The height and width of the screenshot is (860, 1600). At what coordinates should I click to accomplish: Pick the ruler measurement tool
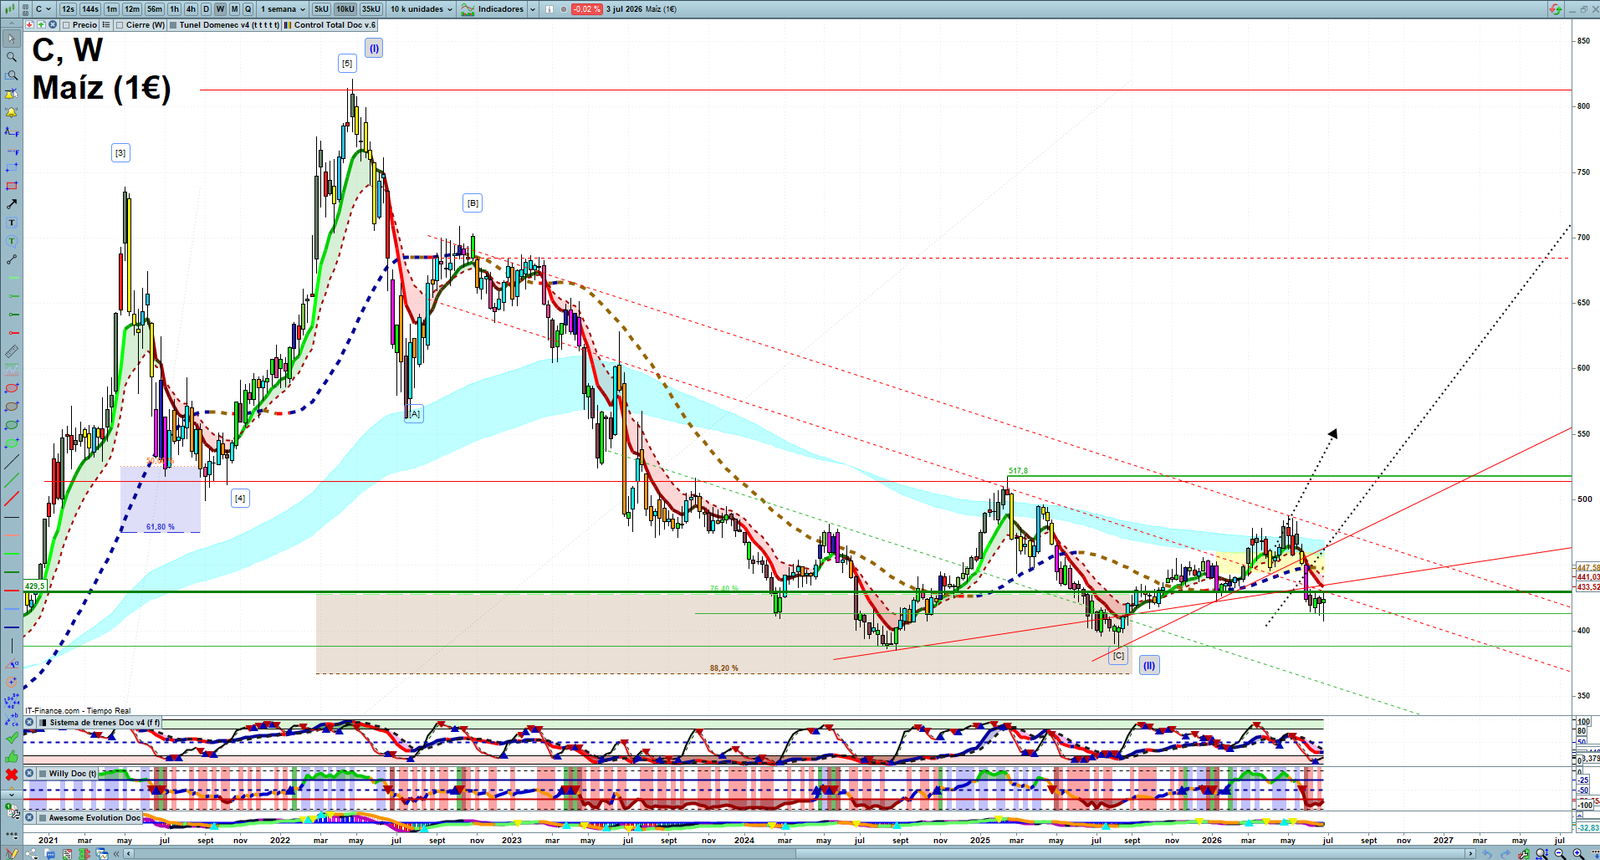[x=12, y=351]
